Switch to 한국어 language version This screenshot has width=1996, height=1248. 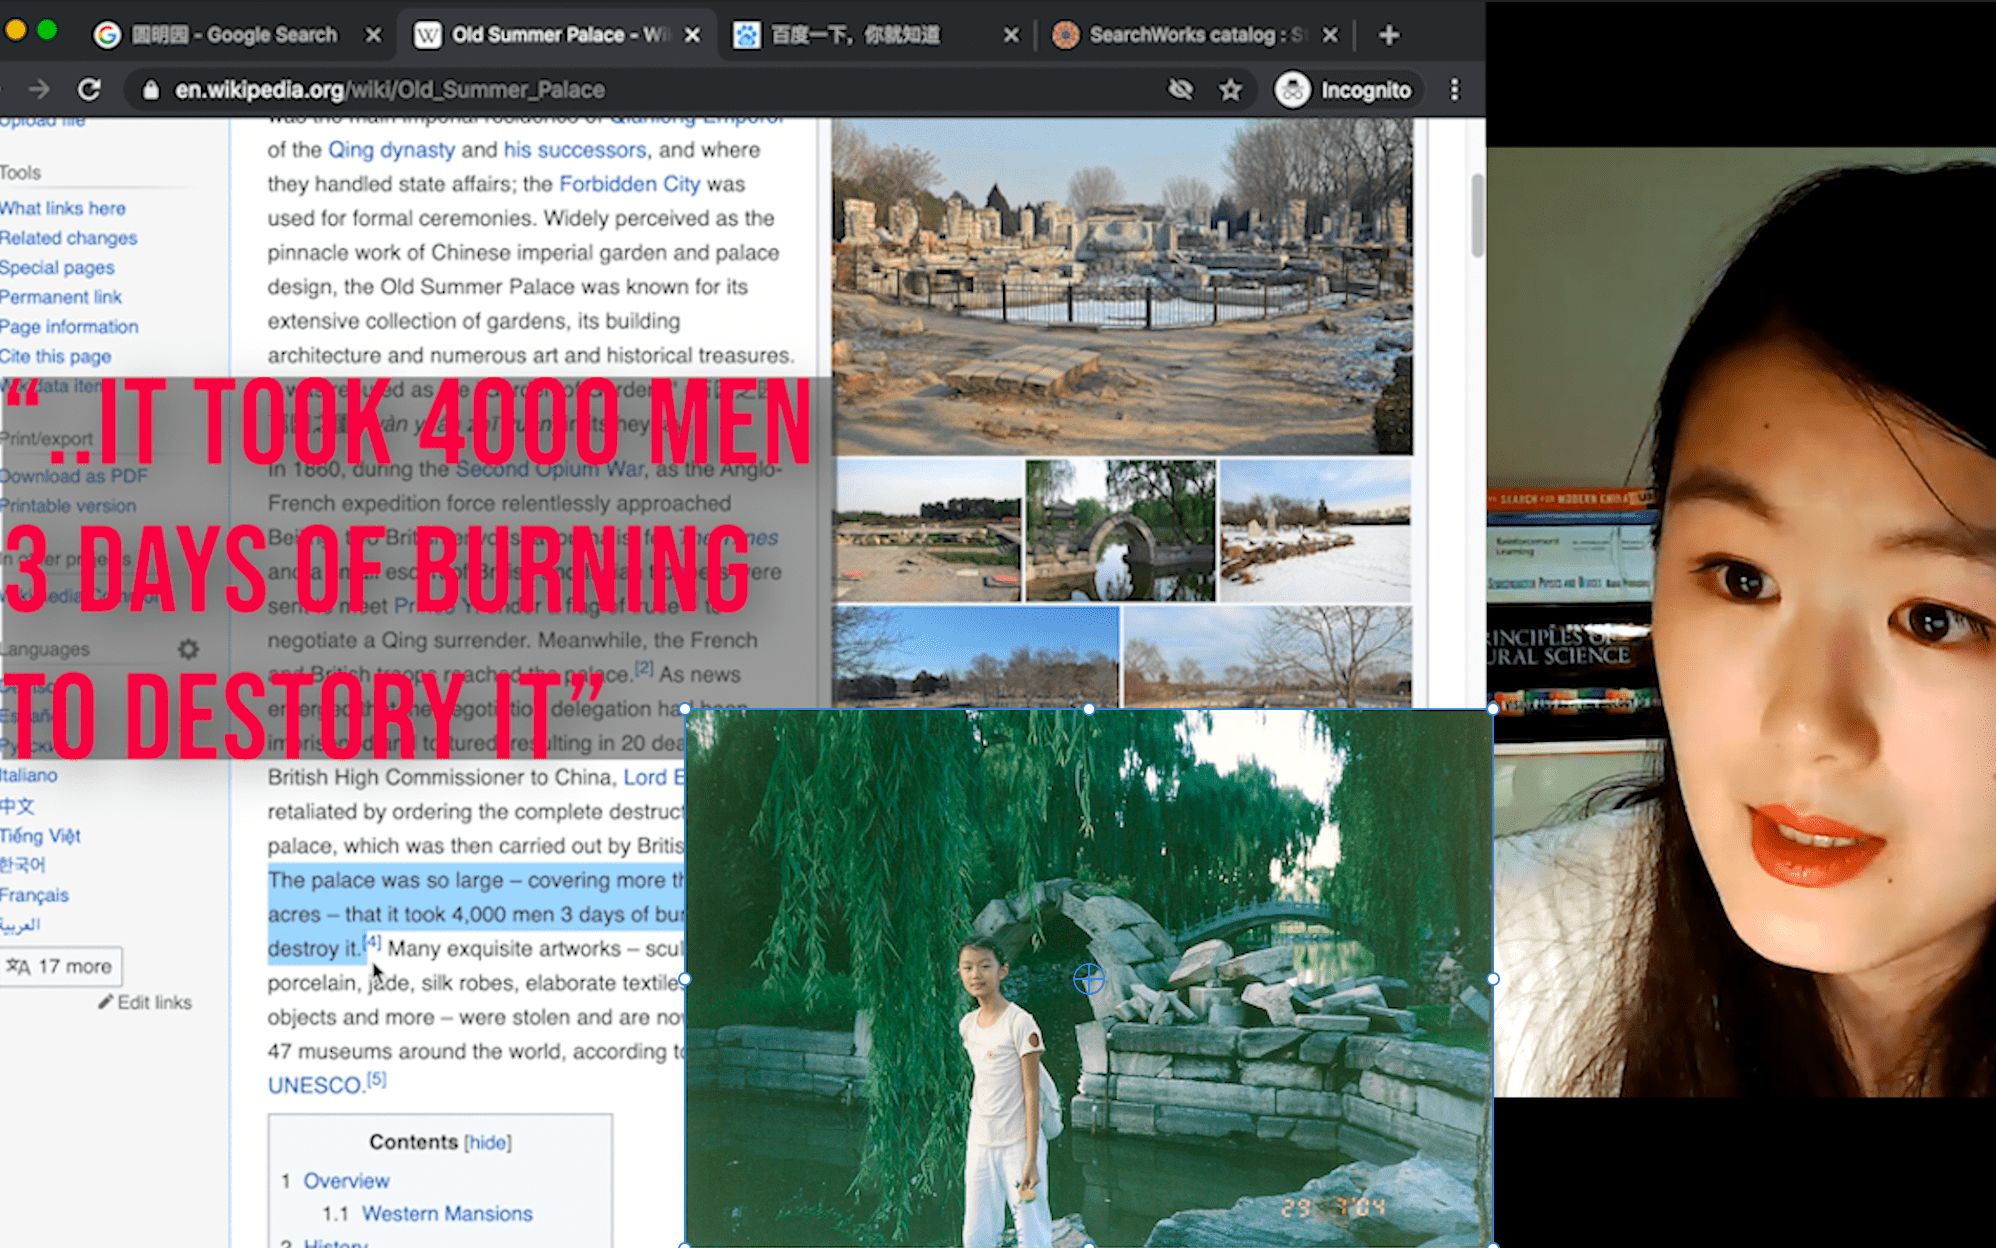(23, 865)
